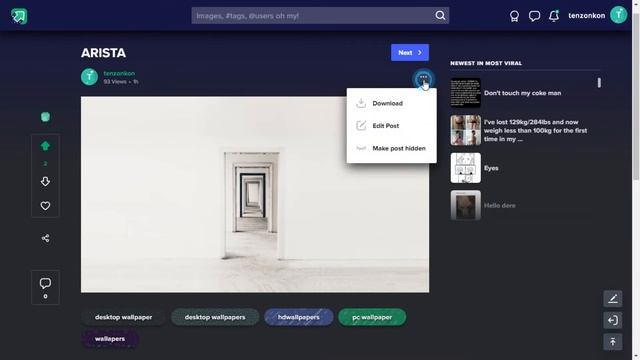Open the Imgur home logo
Screen dimensions: 640x360
pos(19,16)
